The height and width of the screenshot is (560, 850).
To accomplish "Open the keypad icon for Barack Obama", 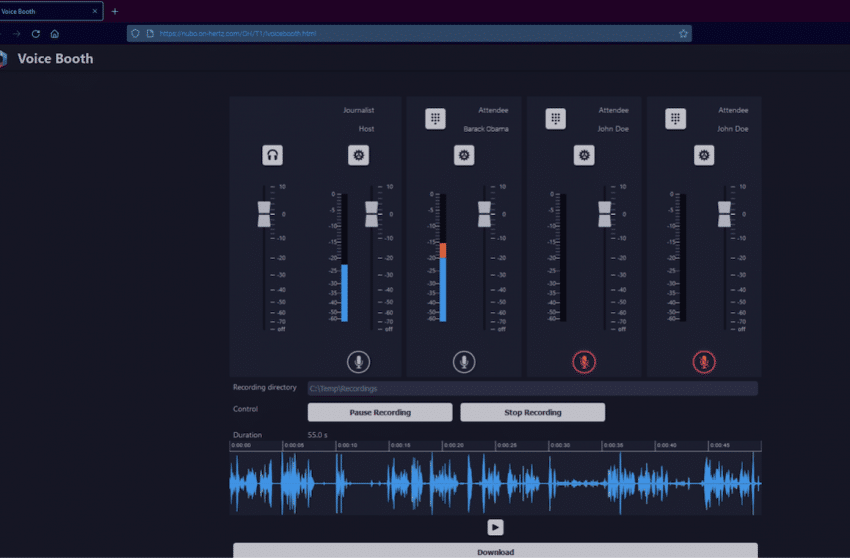I will click(435, 119).
